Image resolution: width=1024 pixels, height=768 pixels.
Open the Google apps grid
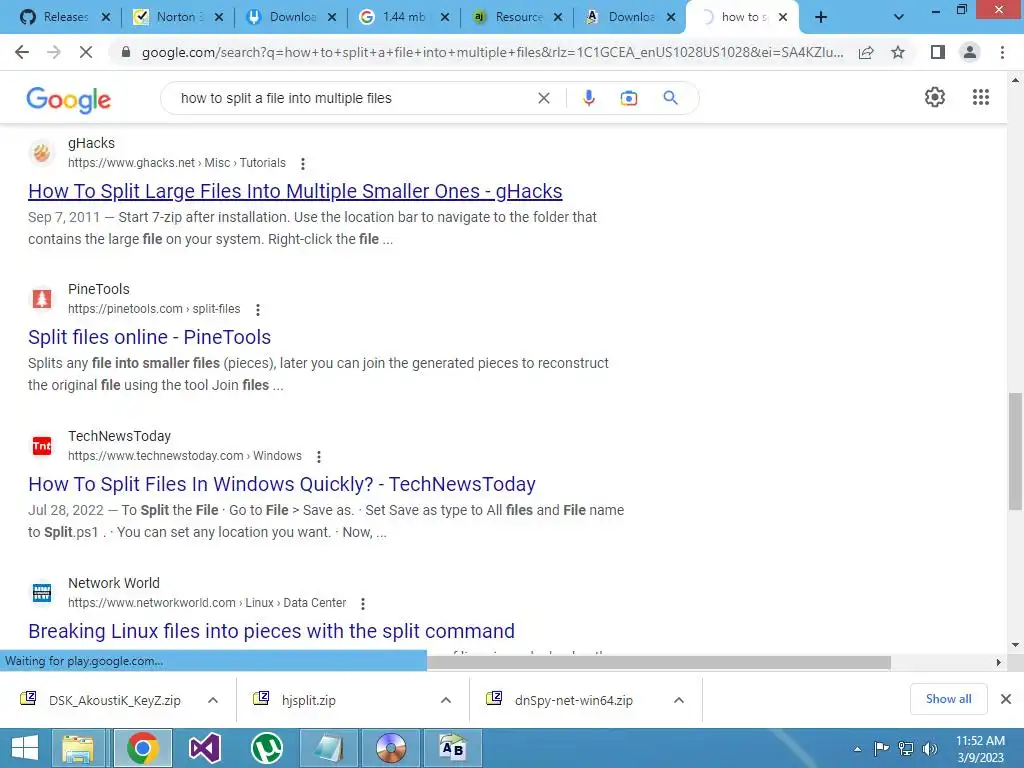point(981,97)
